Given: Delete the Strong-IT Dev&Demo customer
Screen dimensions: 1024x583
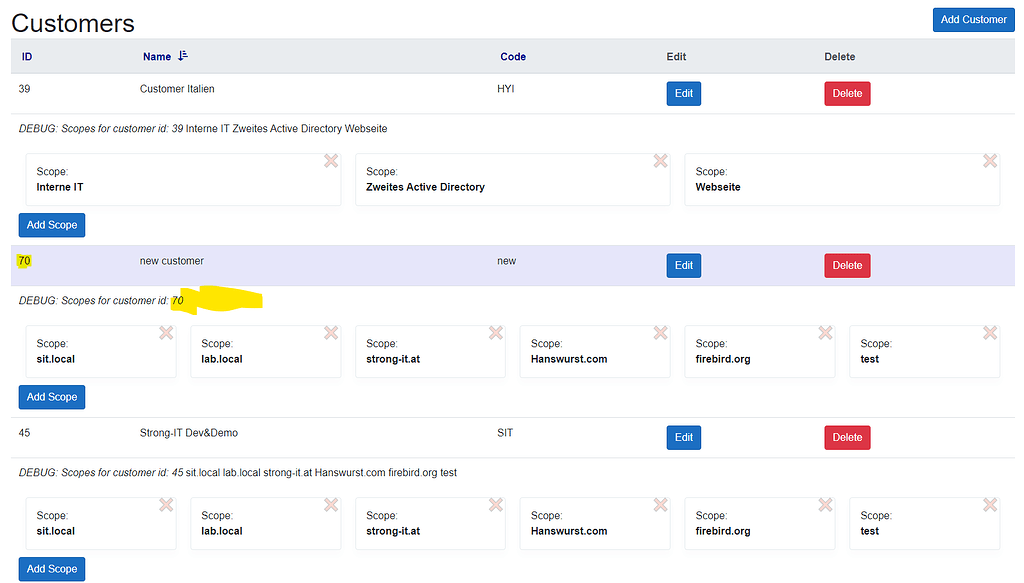Looking at the screenshot, I should 847,438.
